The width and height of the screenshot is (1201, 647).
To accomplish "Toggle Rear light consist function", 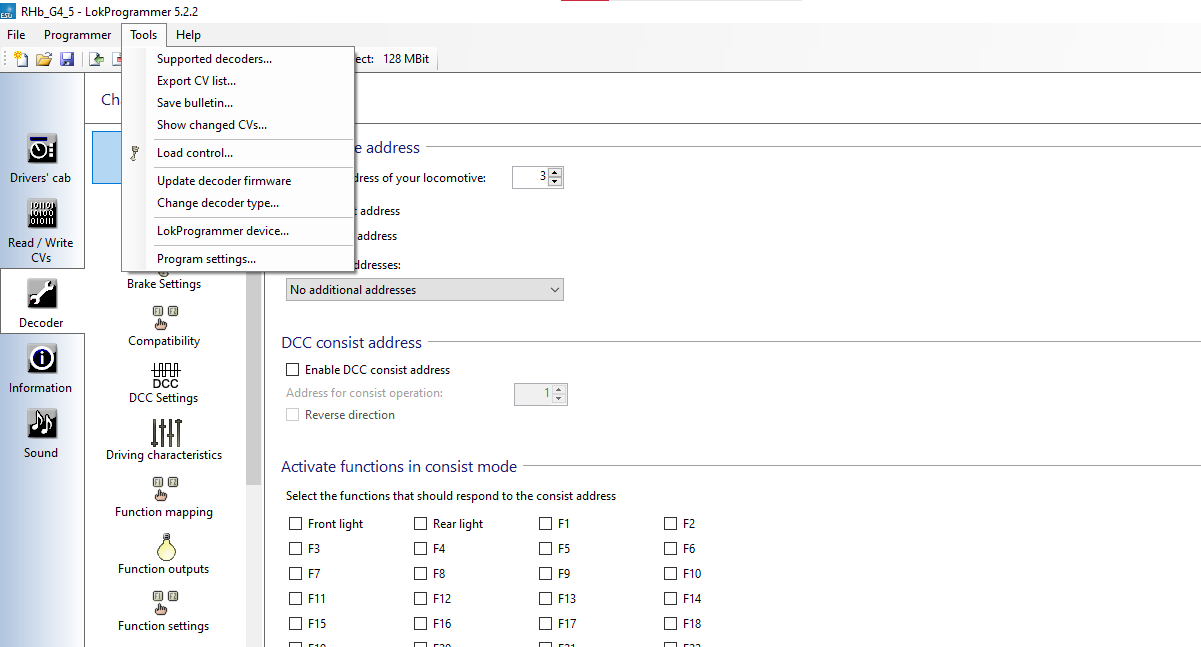I will [420, 524].
